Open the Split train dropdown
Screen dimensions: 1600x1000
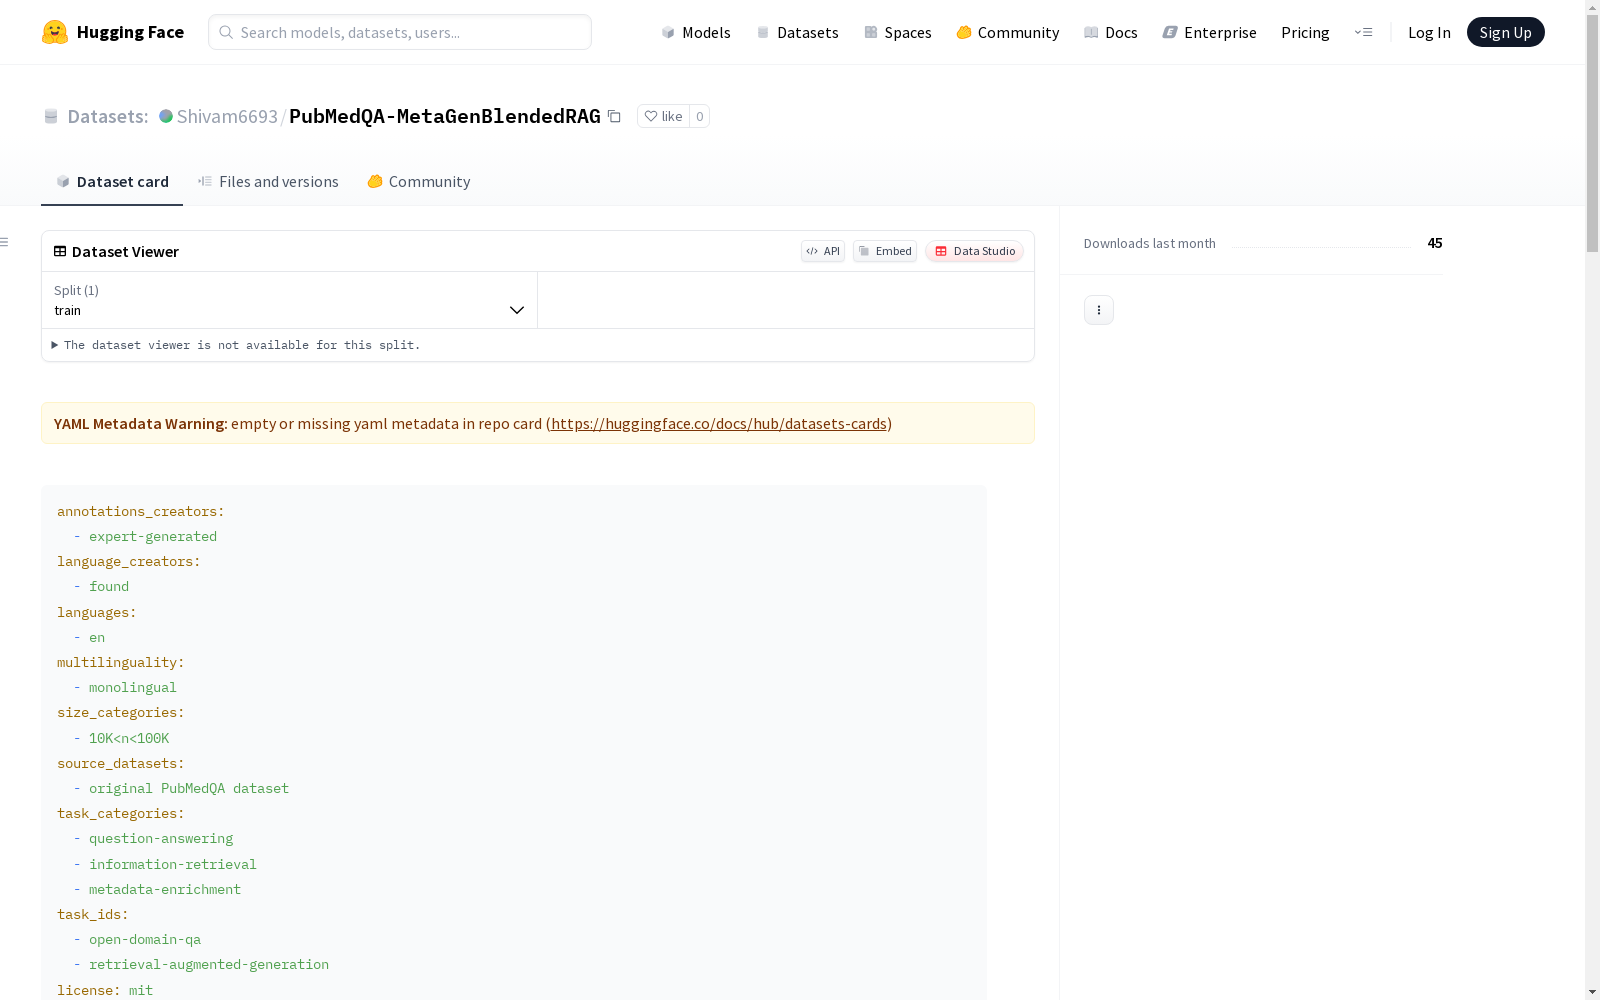tap(289, 300)
